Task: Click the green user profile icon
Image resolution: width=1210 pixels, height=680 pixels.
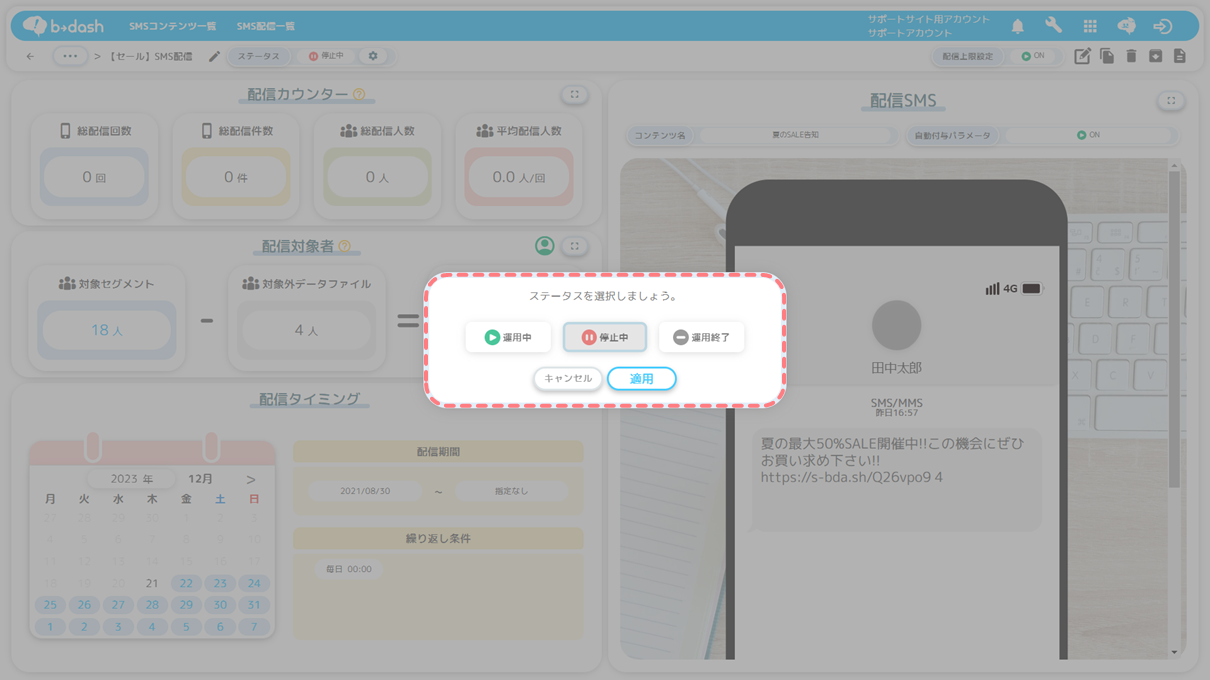Action: [x=545, y=245]
